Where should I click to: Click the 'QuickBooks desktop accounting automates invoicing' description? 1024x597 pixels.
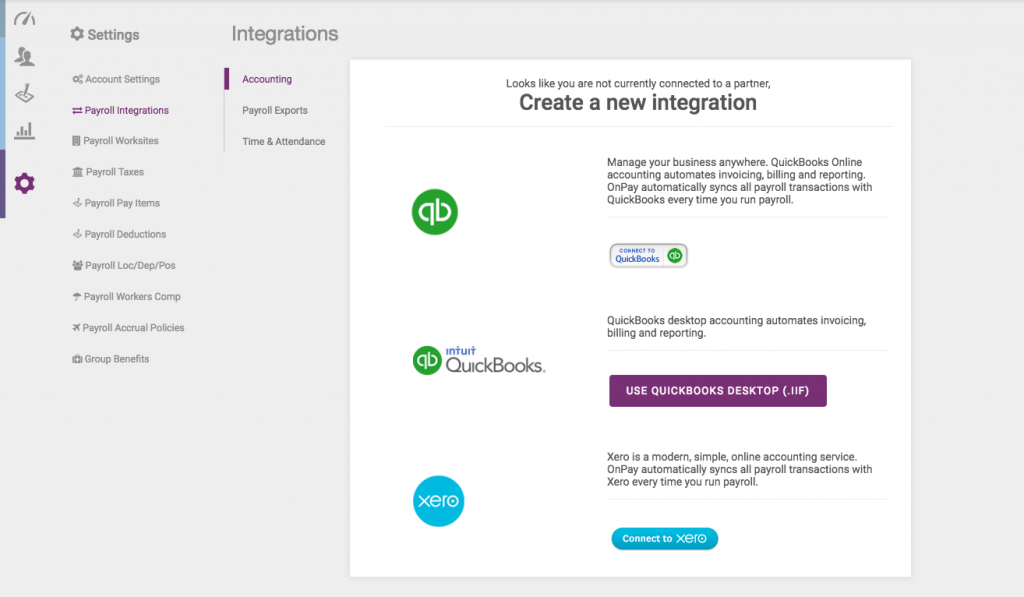737,327
